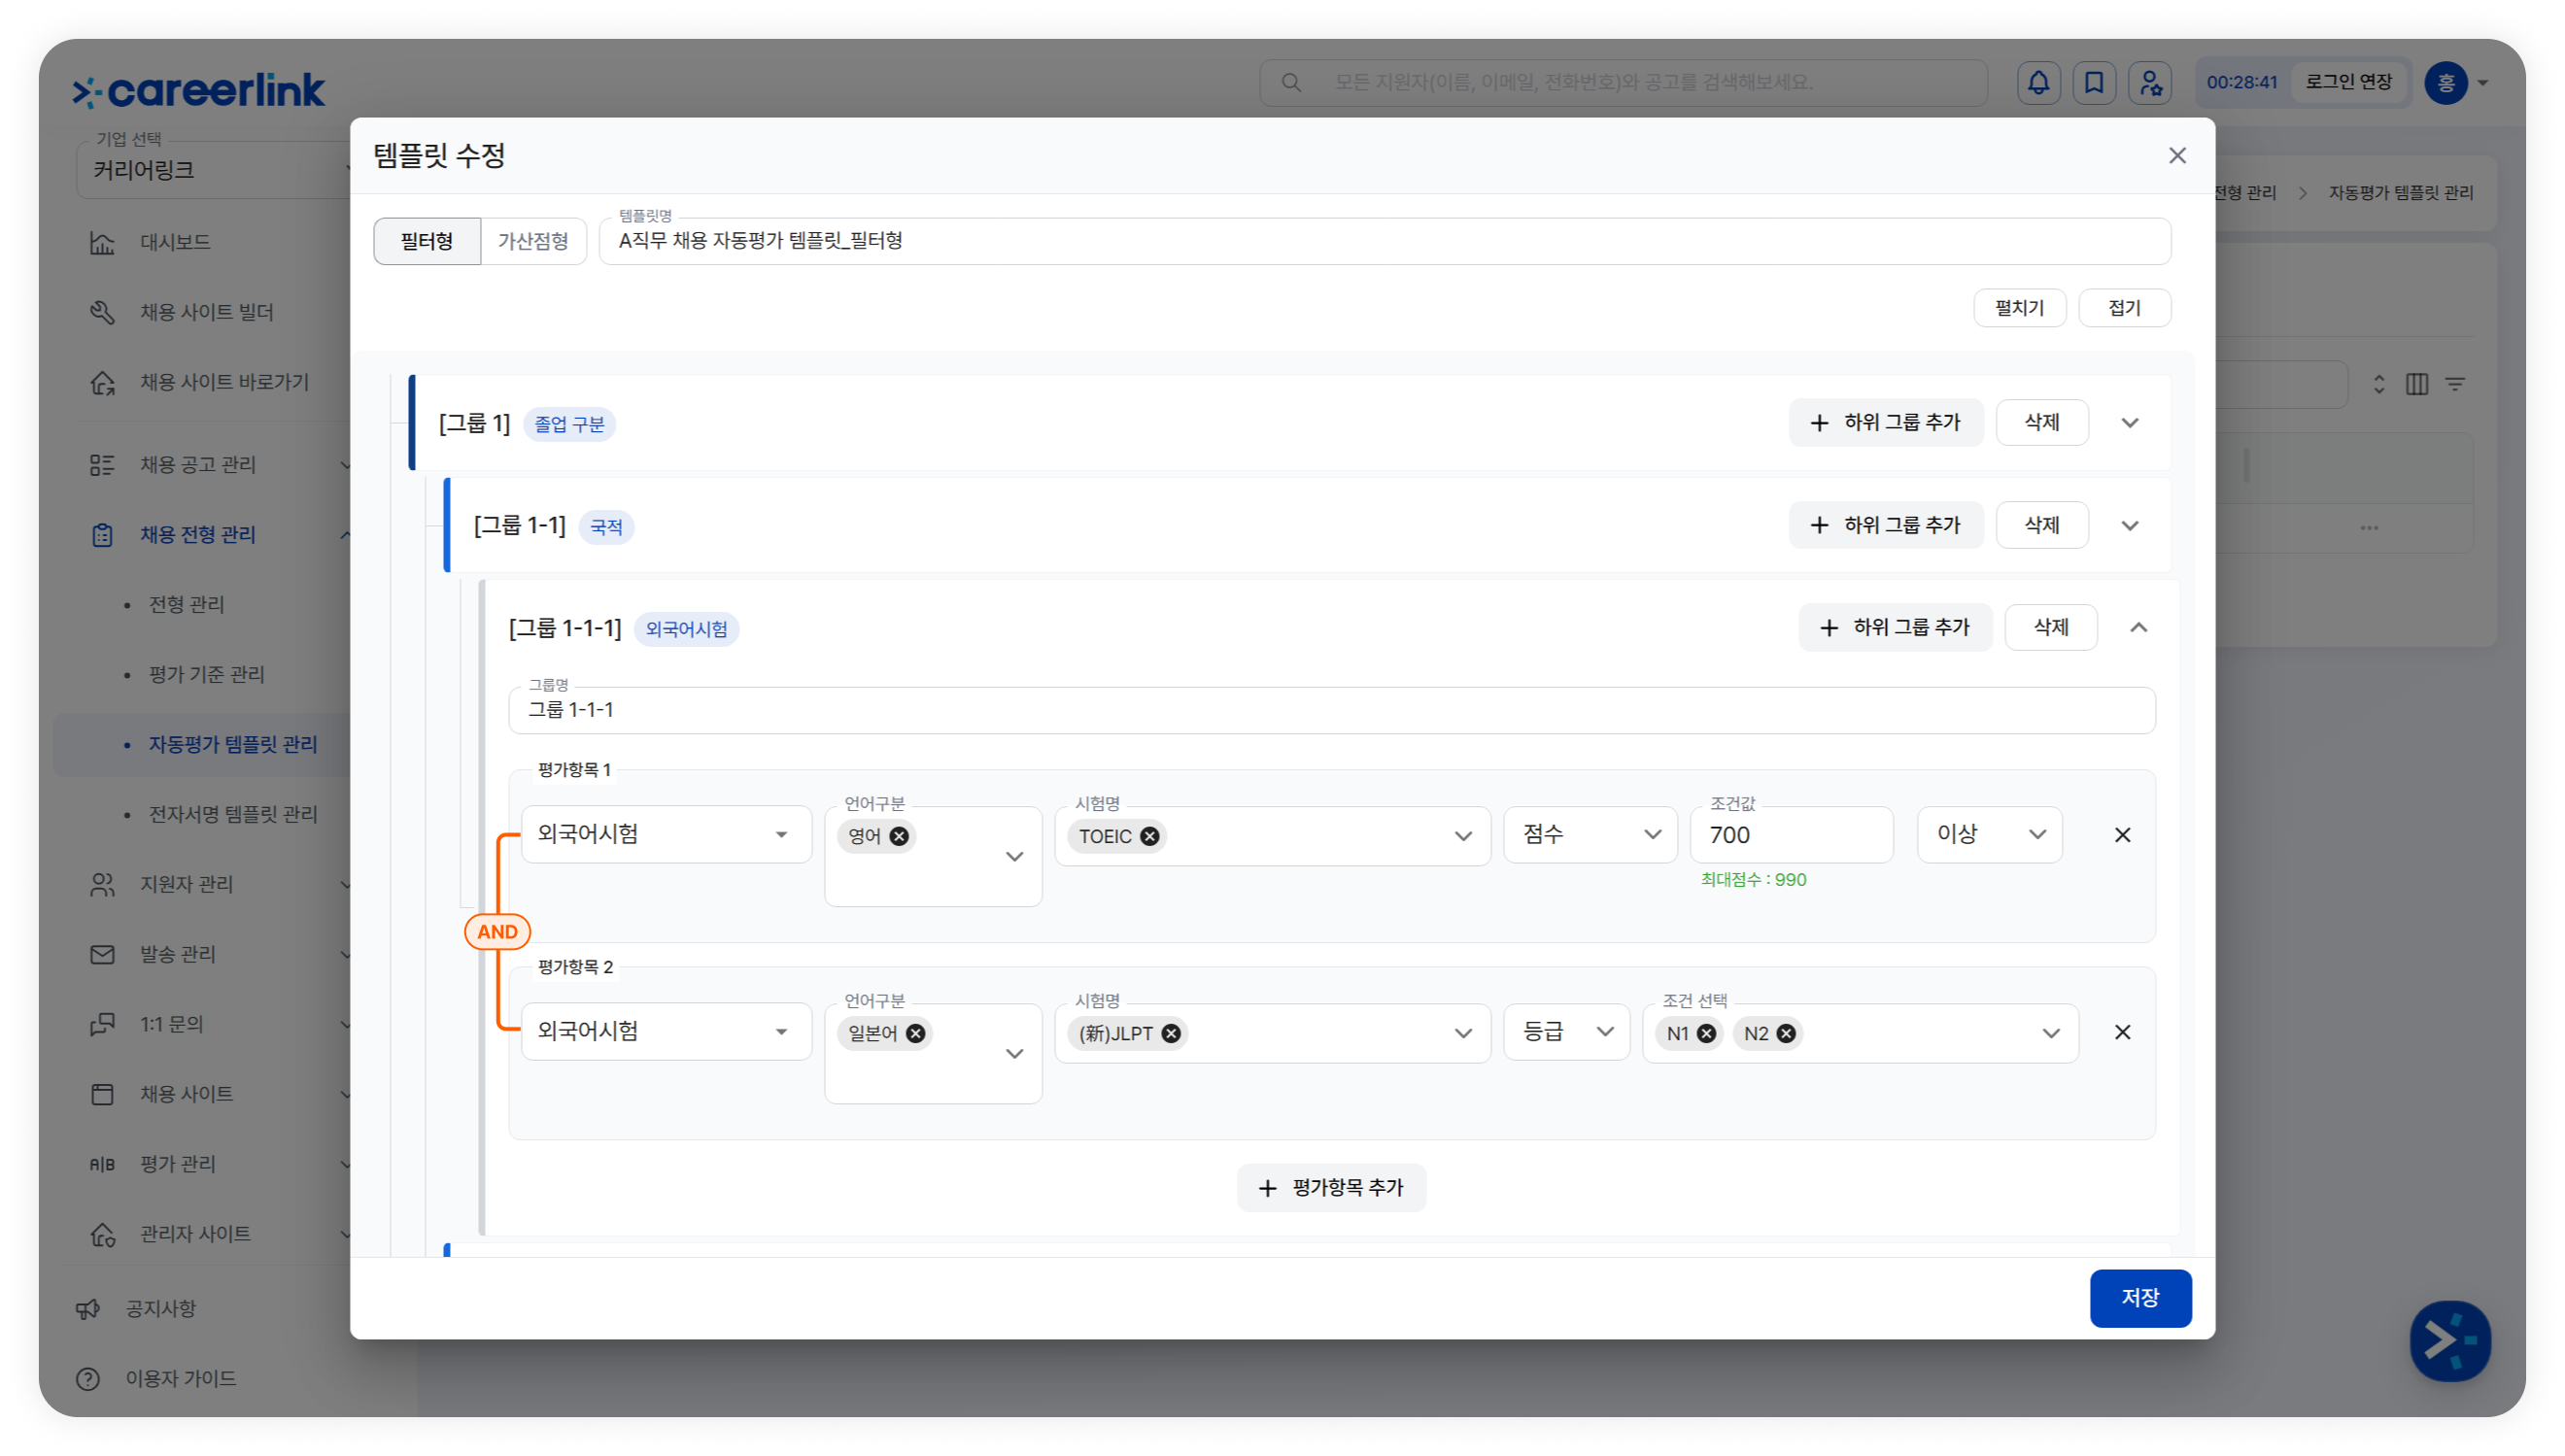Click the user settings icon in header
The height and width of the screenshot is (1456, 2565).
coord(2149,82)
